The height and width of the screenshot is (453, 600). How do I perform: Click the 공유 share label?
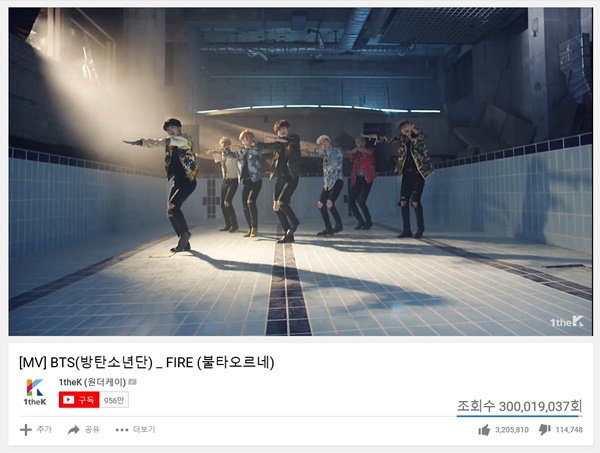(x=92, y=429)
